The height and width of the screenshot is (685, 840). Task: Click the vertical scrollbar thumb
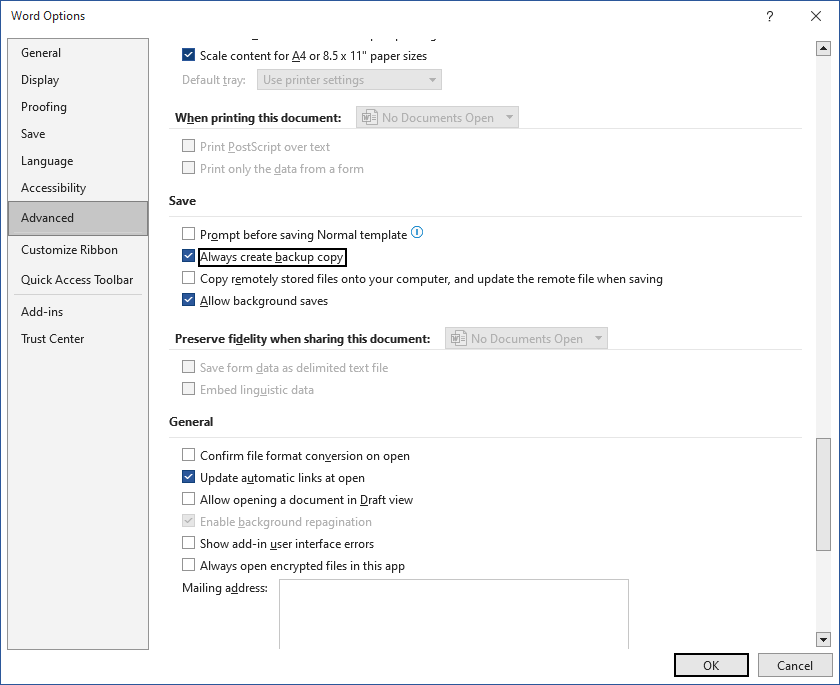tap(823, 494)
